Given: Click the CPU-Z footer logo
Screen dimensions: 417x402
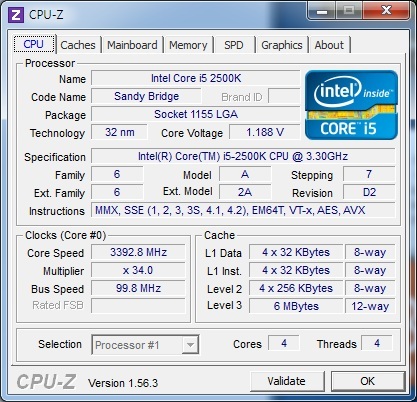Looking at the screenshot, I should 46,381.
